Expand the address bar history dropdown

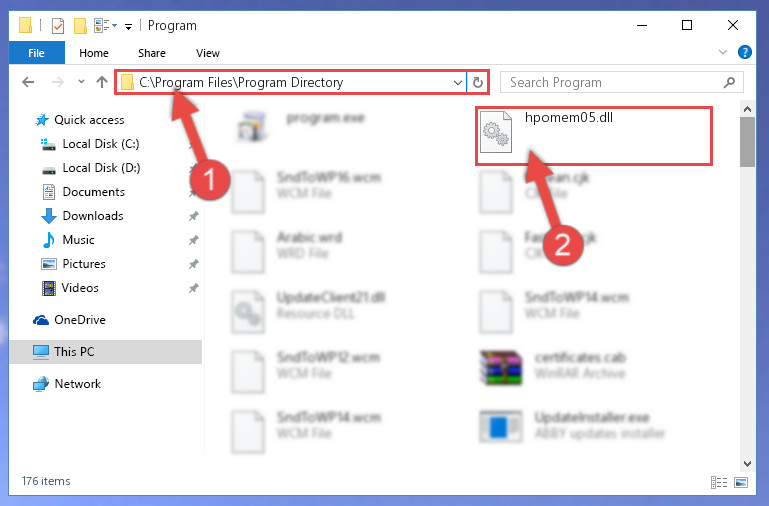coord(458,82)
